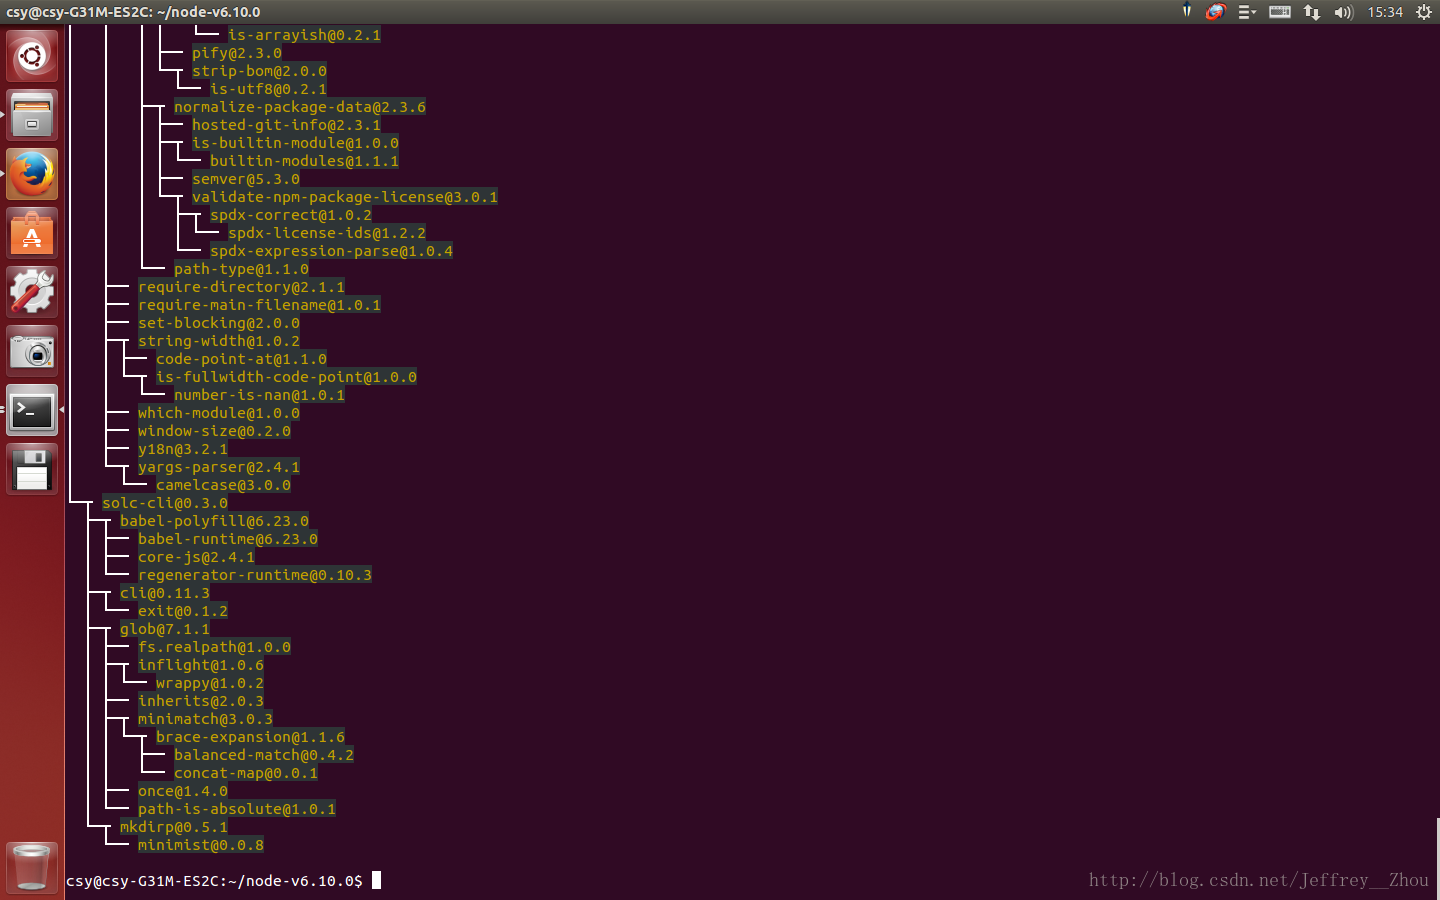
Task: Click require-main-filename@1.0.1 entry
Action: (259, 305)
